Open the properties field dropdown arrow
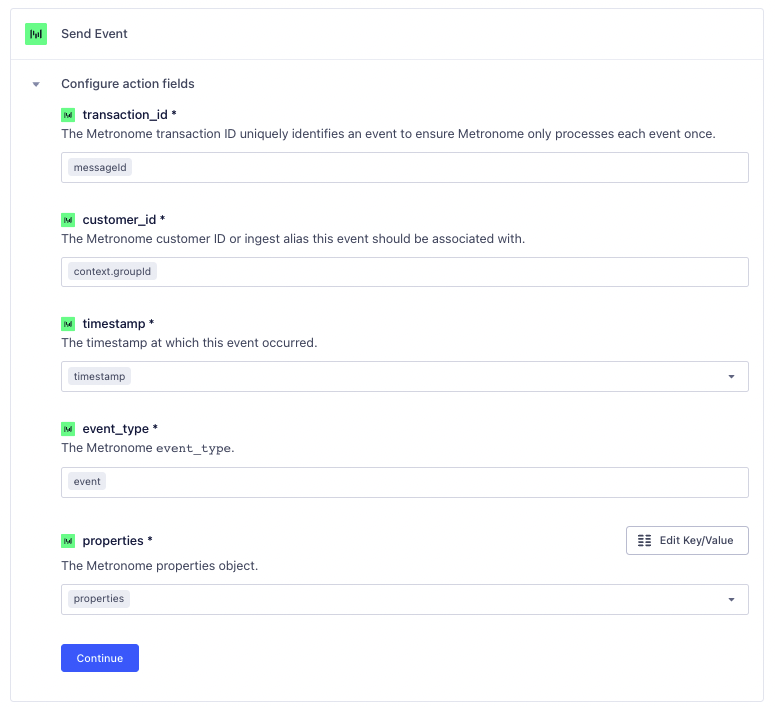775x707 pixels. click(x=731, y=600)
